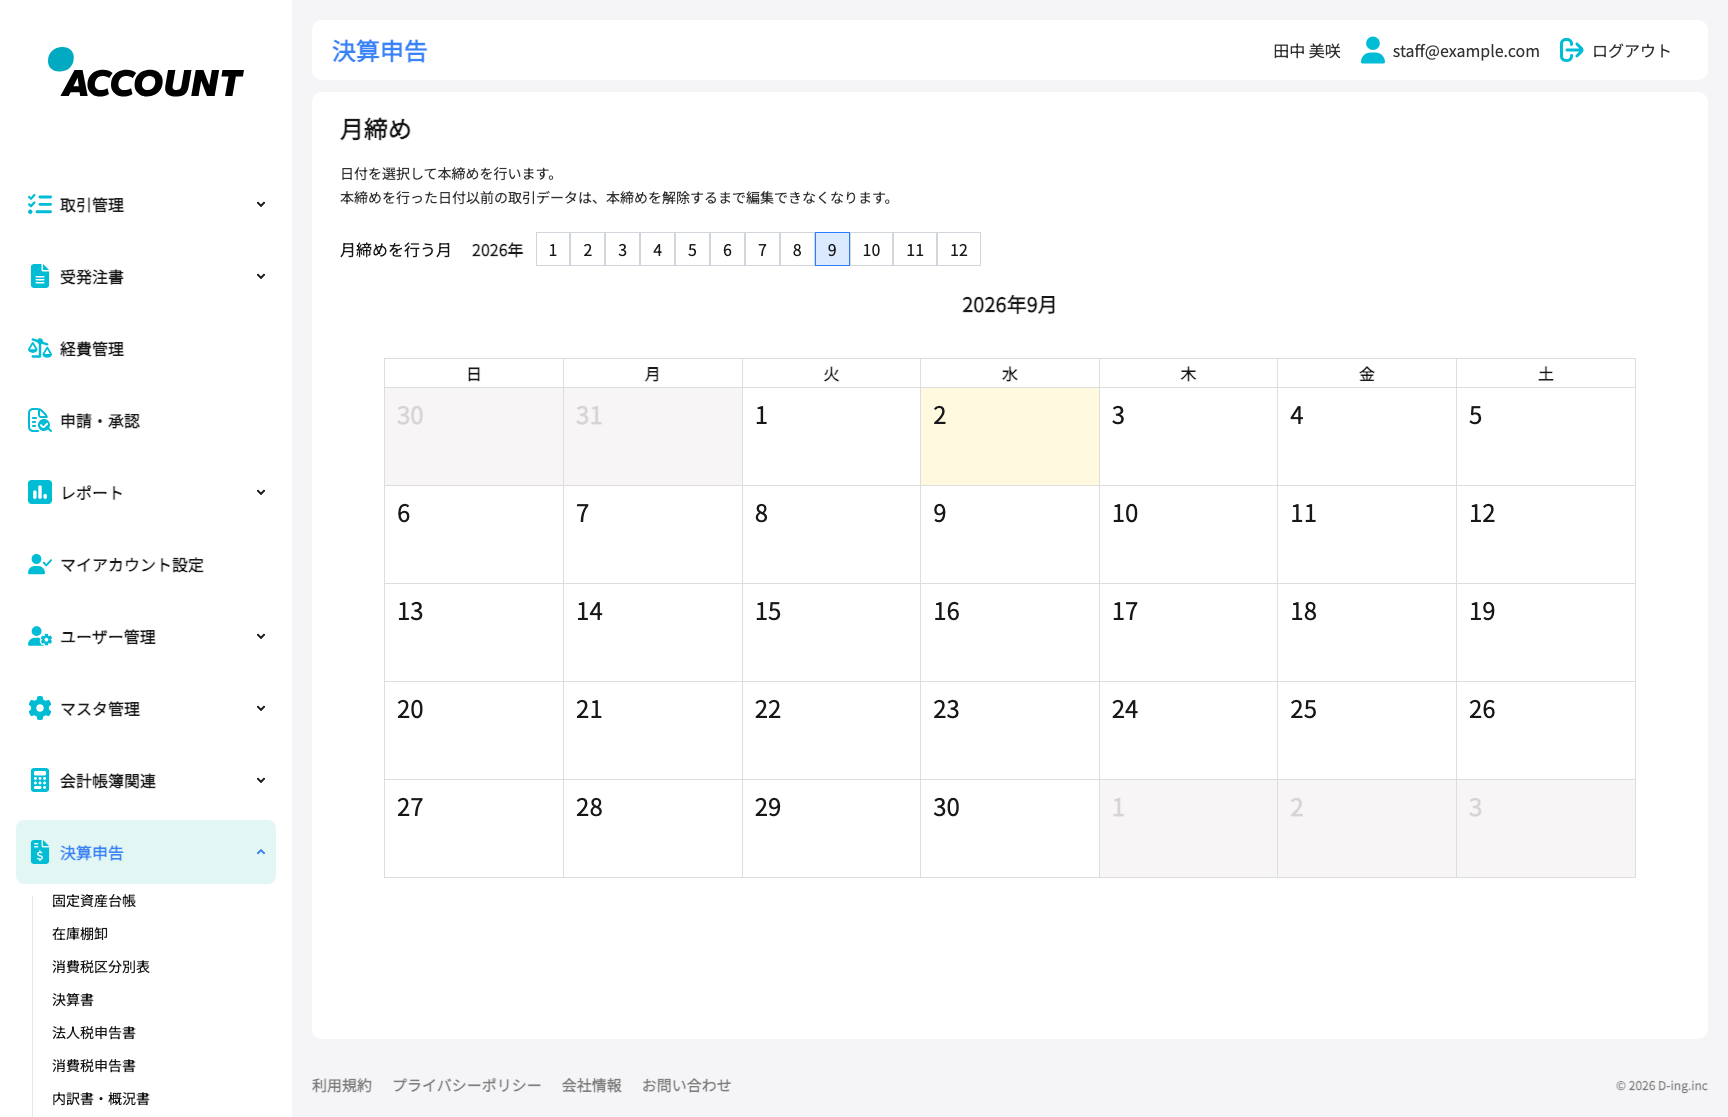Click the マスタ管理 gear icon

point(40,709)
